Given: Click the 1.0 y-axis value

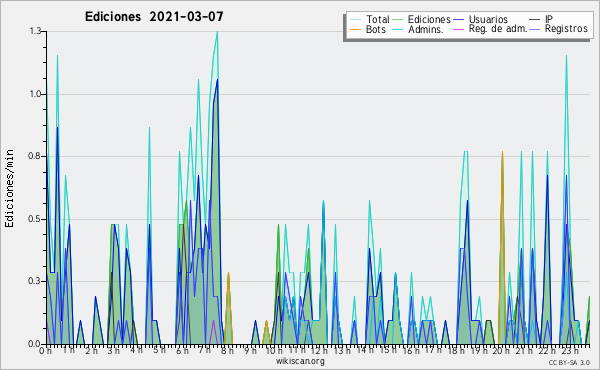Looking at the screenshot, I should click(x=35, y=94).
